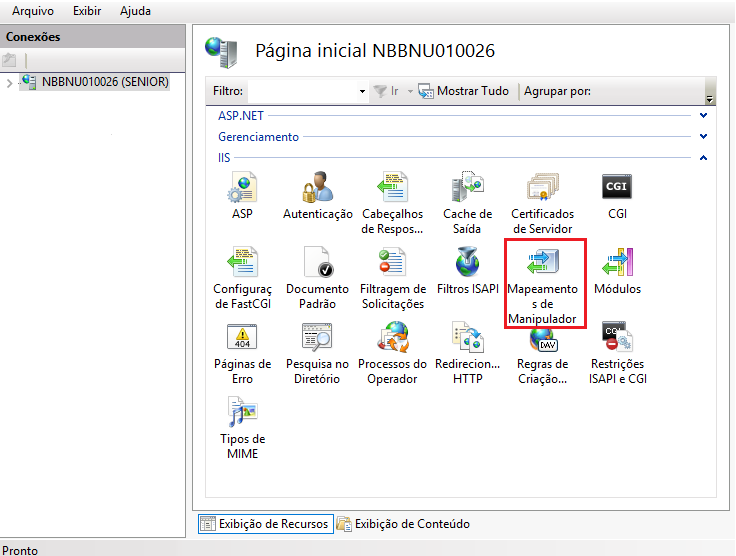This screenshot has width=736, height=556.
Task: Click the Ir filter button
Action: 386,91
